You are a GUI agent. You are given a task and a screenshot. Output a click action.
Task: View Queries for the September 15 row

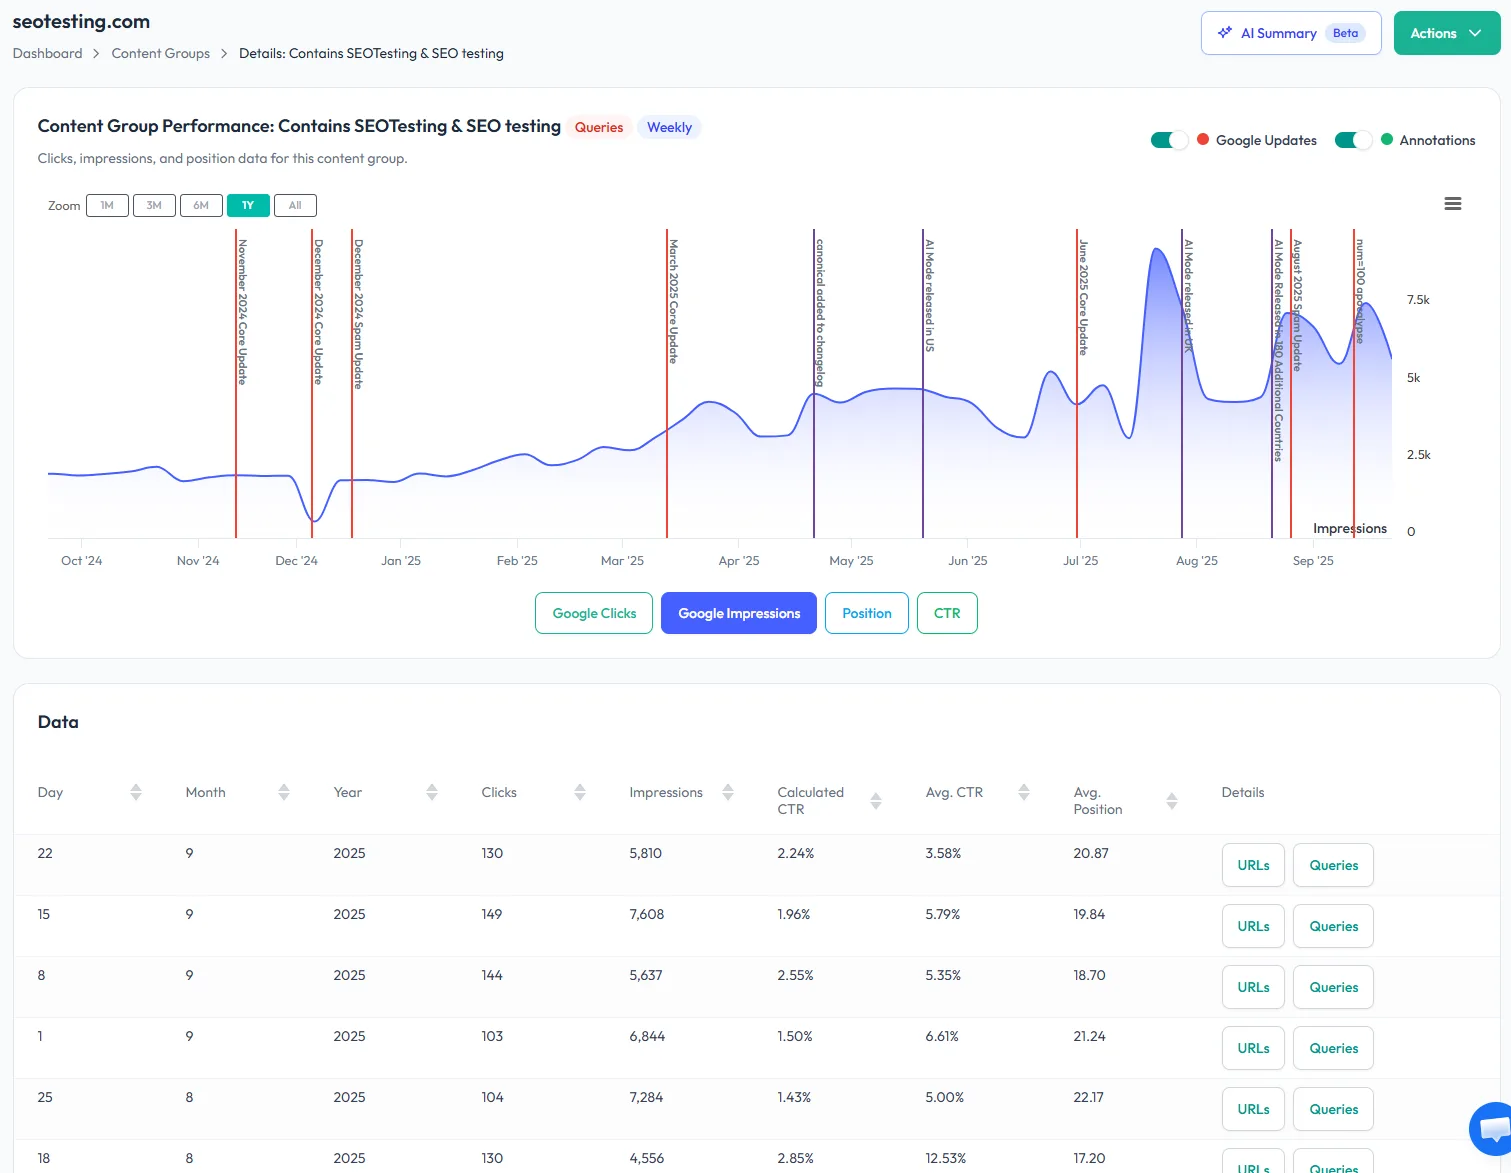tap(1332, 925)
